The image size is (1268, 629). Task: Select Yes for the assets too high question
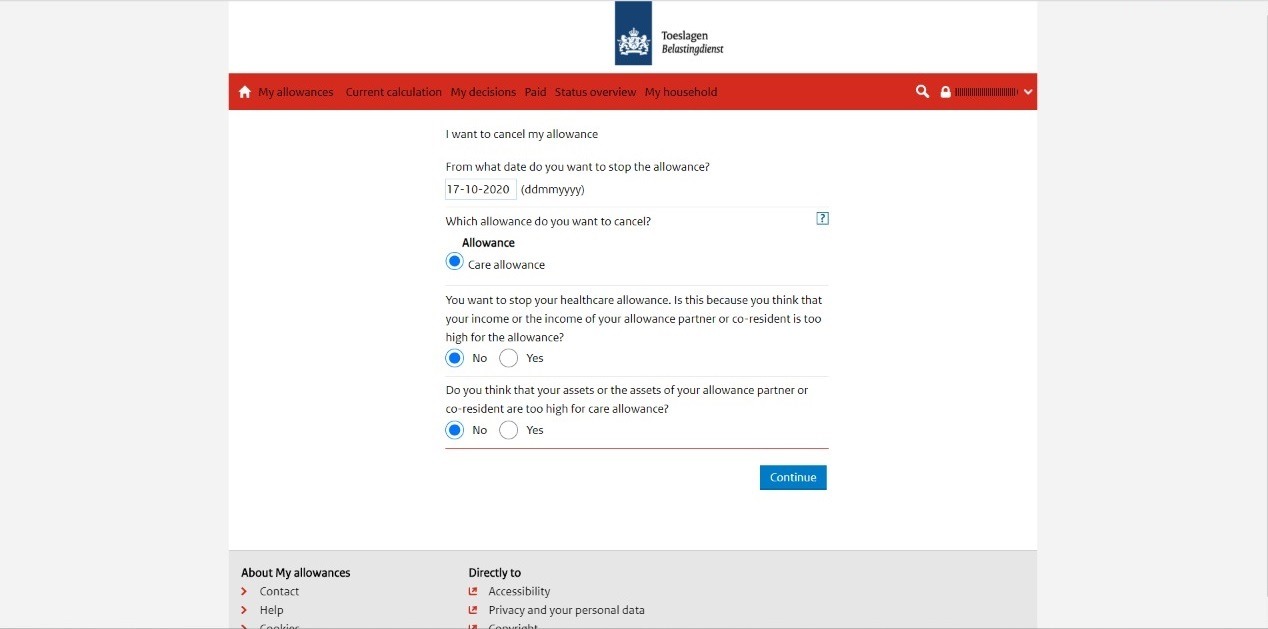click(x=508, y=430)
